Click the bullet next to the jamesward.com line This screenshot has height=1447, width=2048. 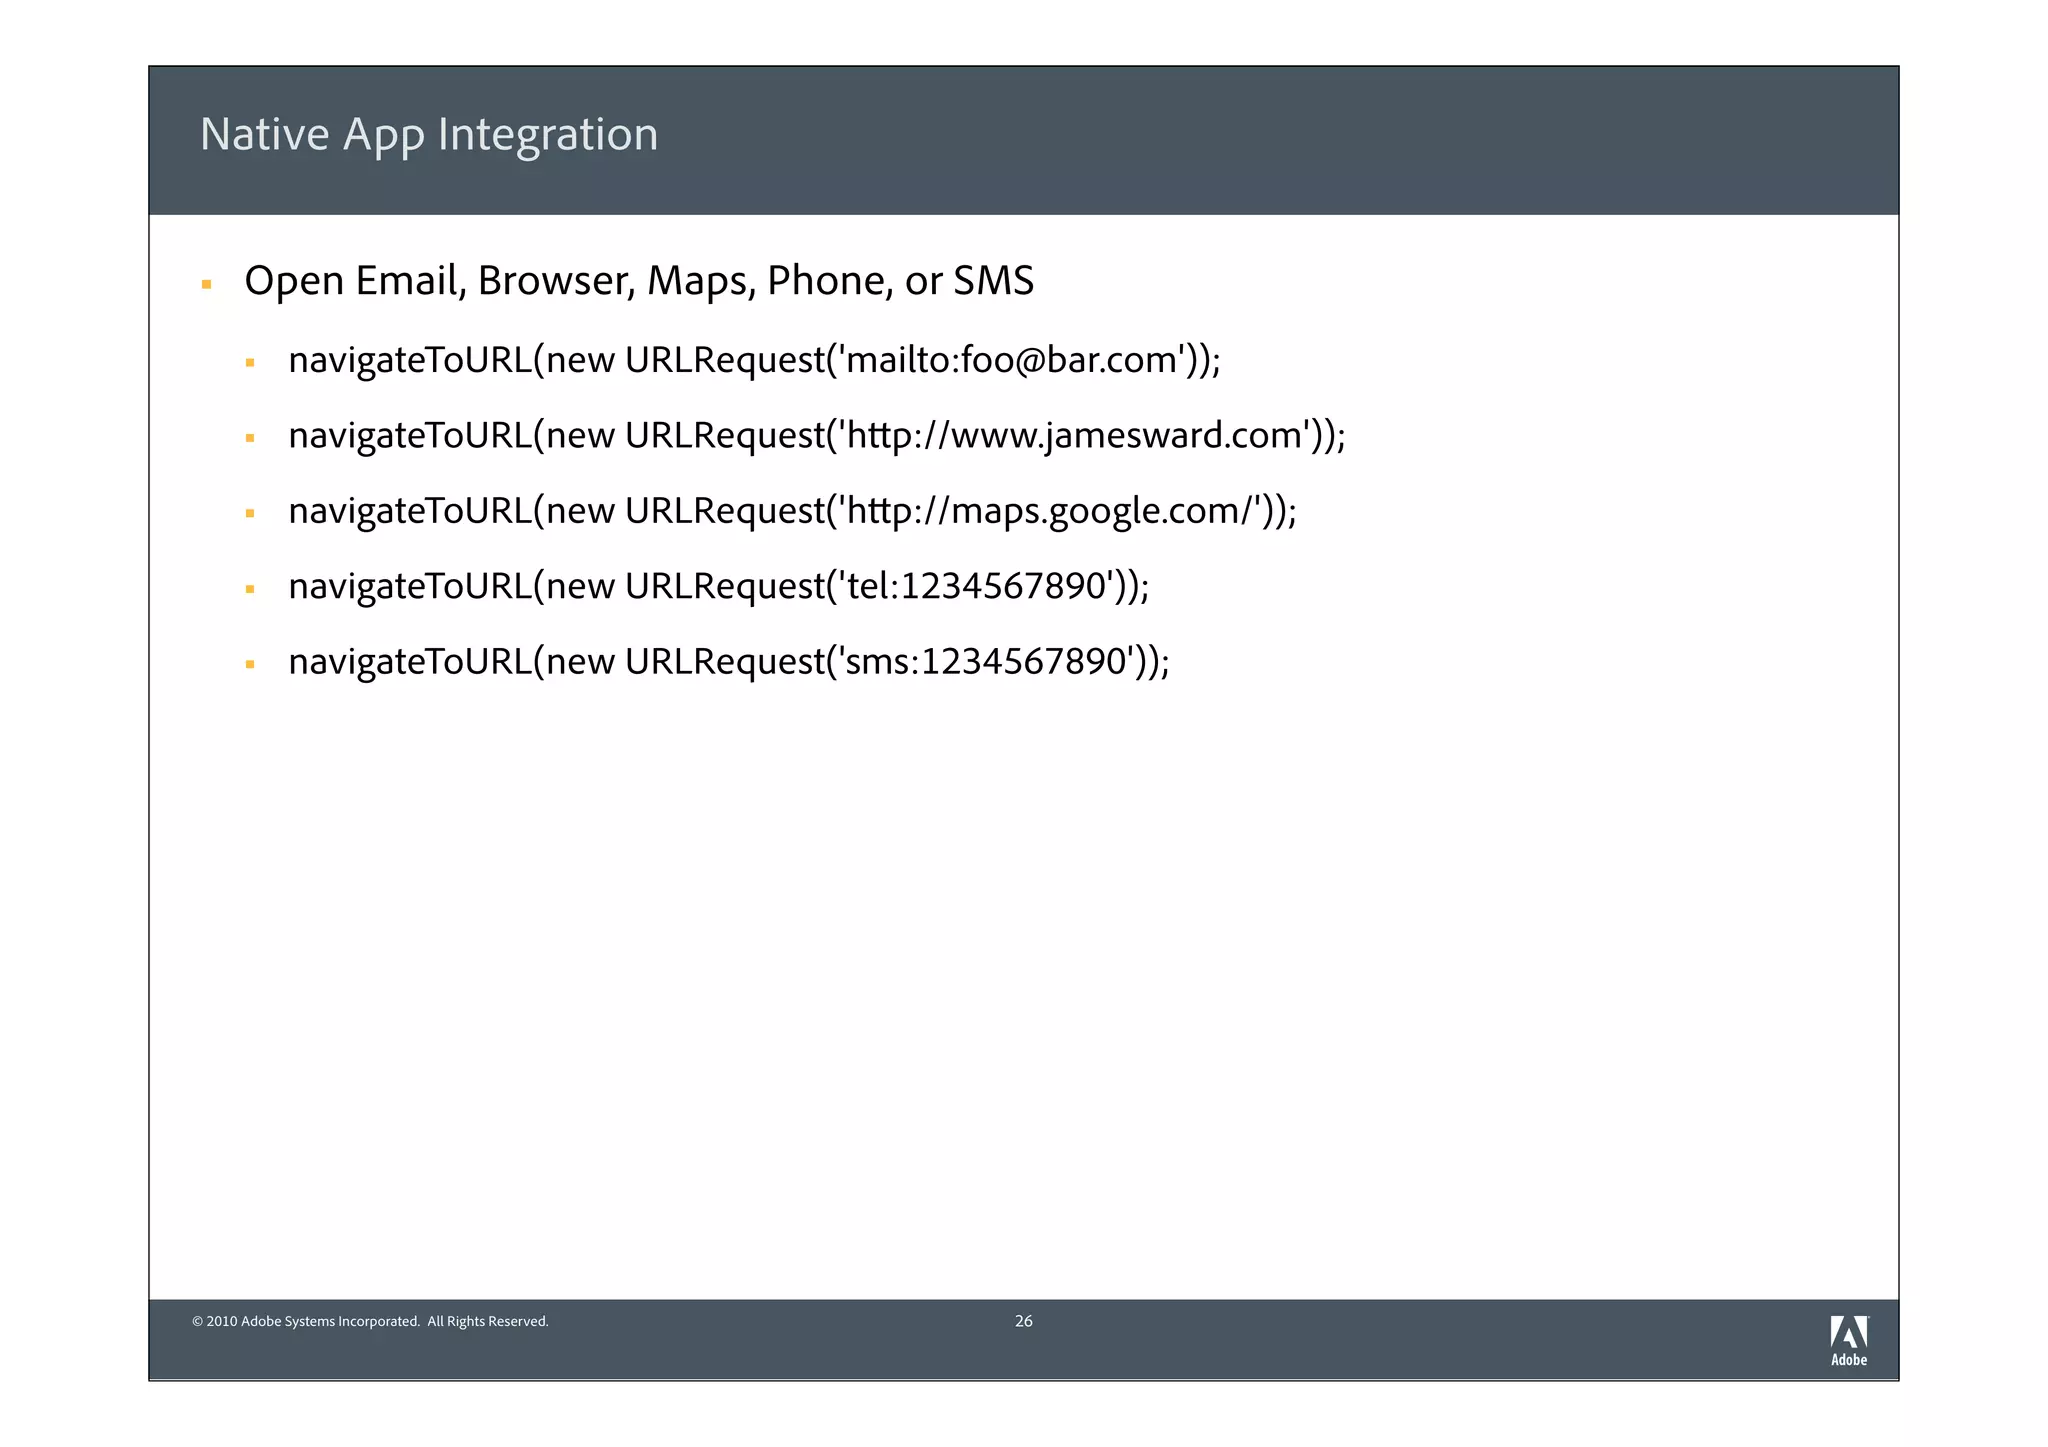(x=250, y=438)
